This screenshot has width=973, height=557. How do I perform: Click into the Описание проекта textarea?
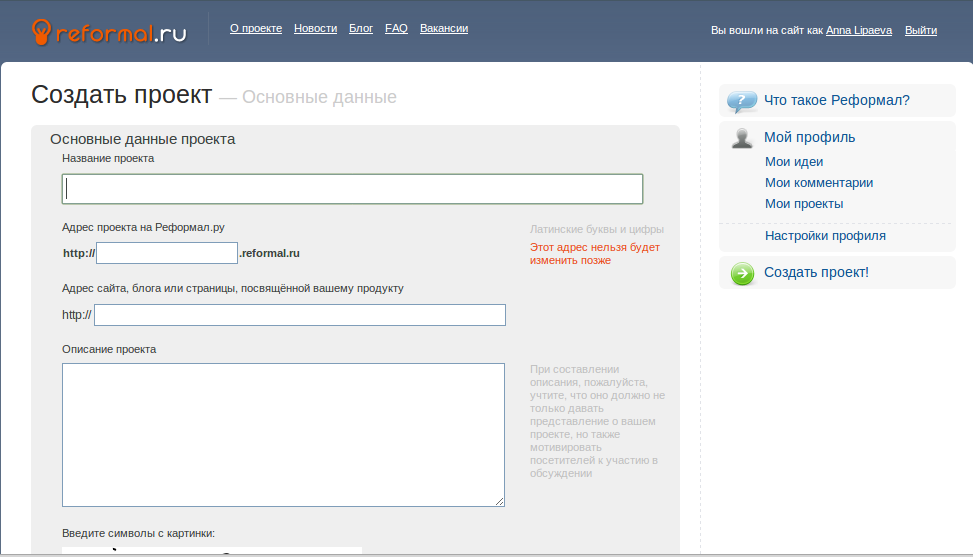pos(283,434)
